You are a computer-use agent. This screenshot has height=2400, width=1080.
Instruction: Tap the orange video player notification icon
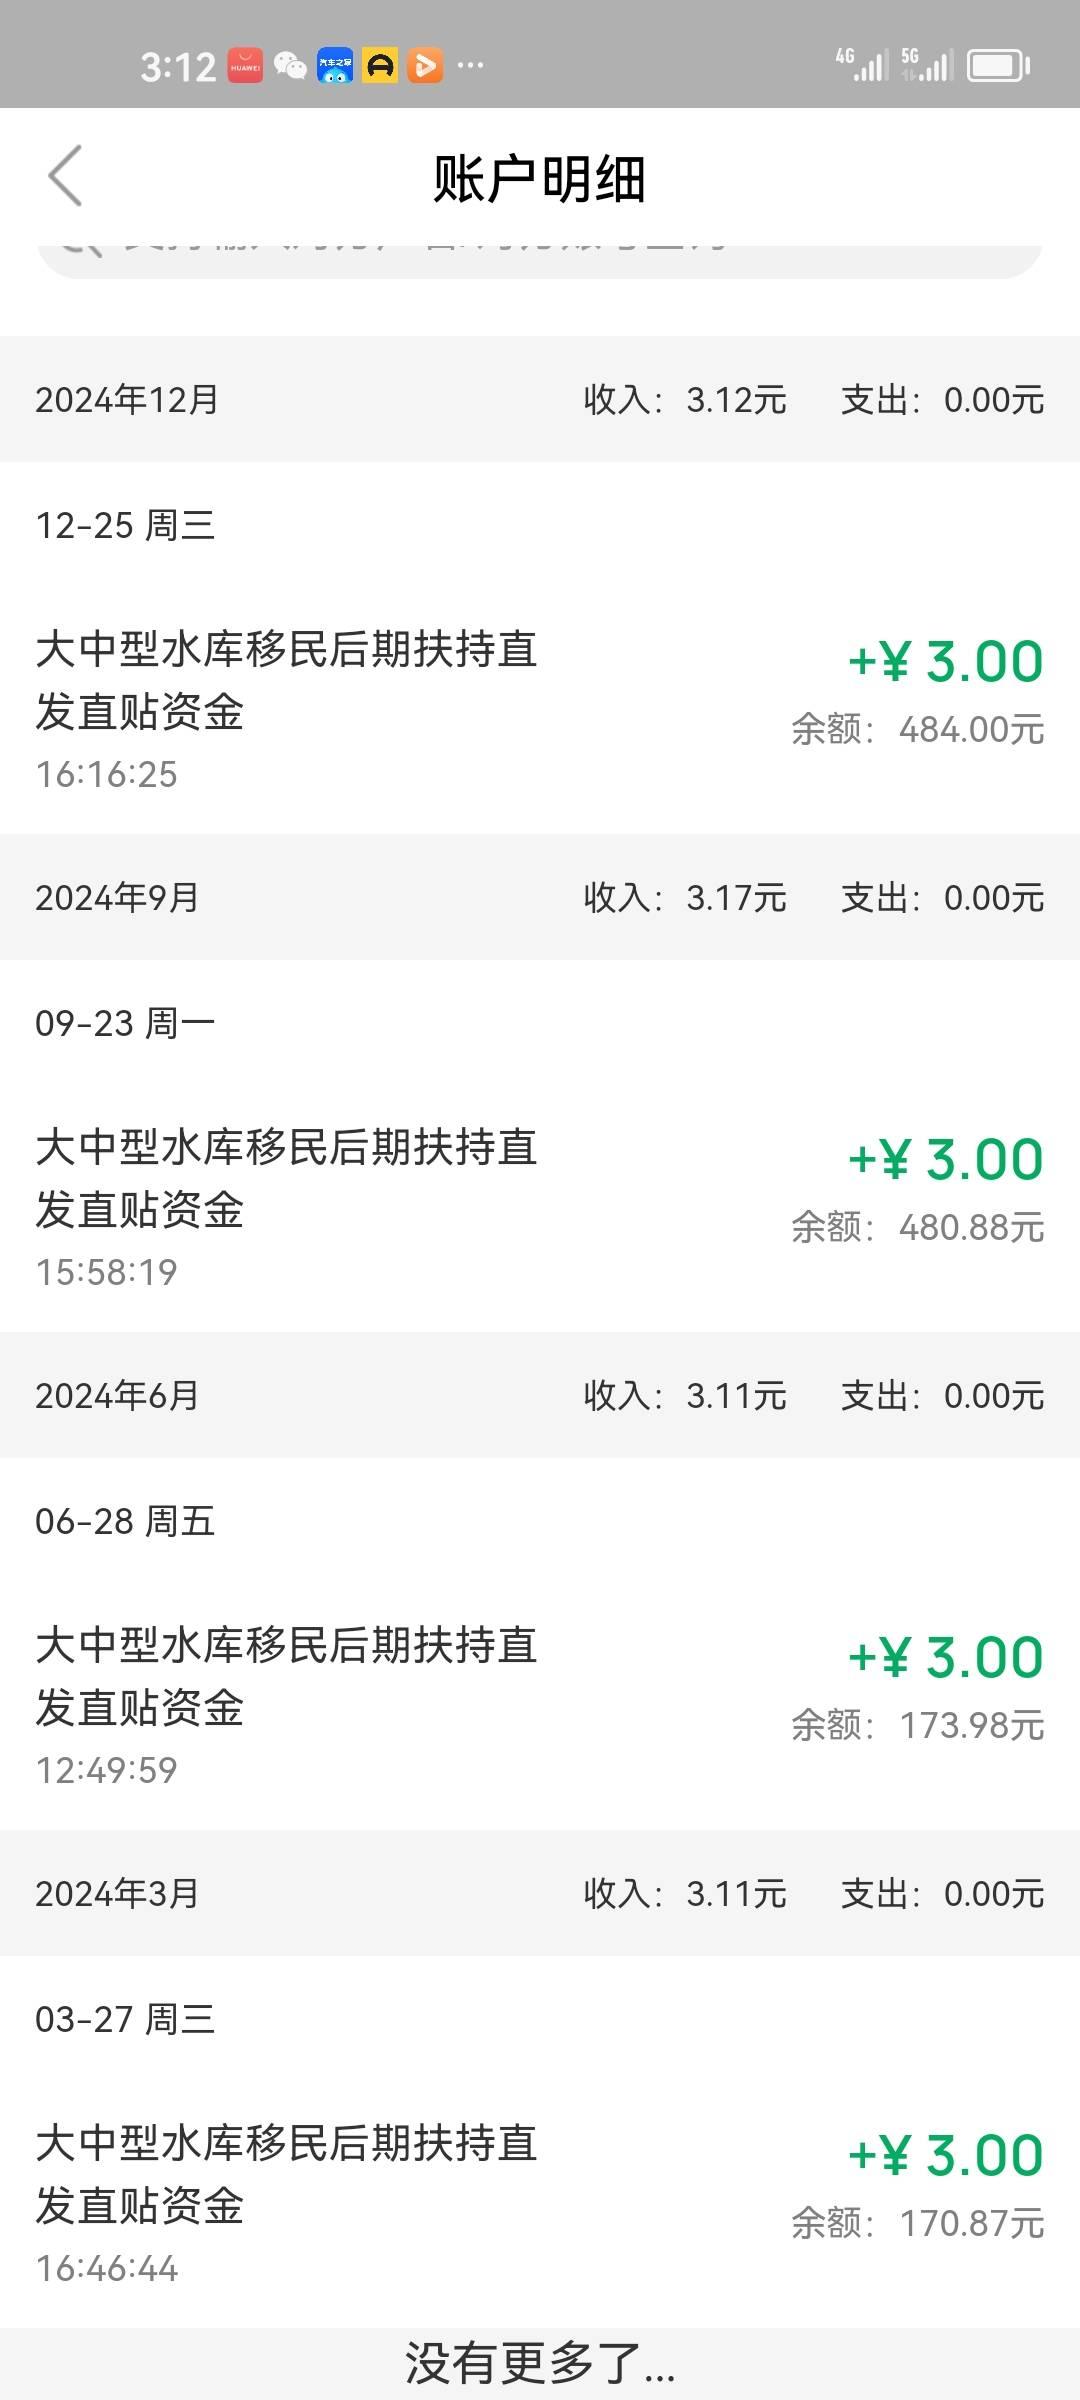point(425,66)
